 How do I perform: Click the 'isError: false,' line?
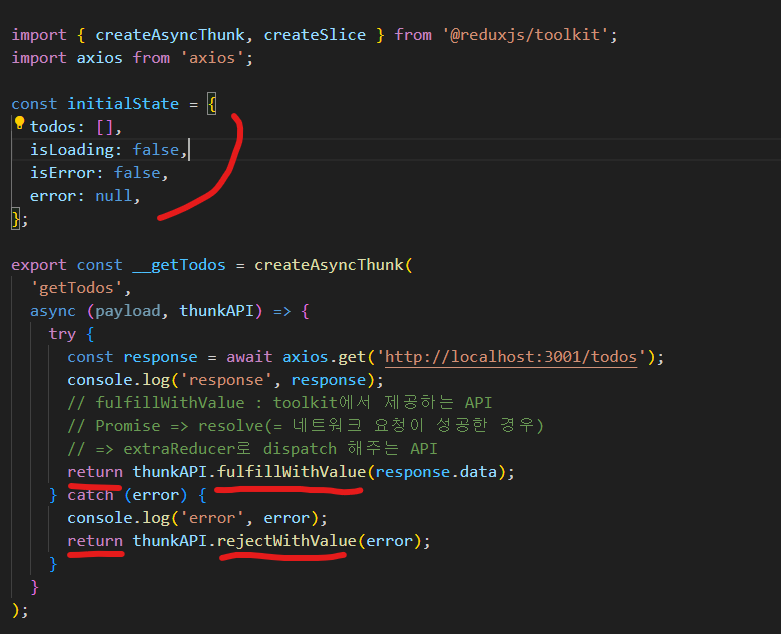99,173
